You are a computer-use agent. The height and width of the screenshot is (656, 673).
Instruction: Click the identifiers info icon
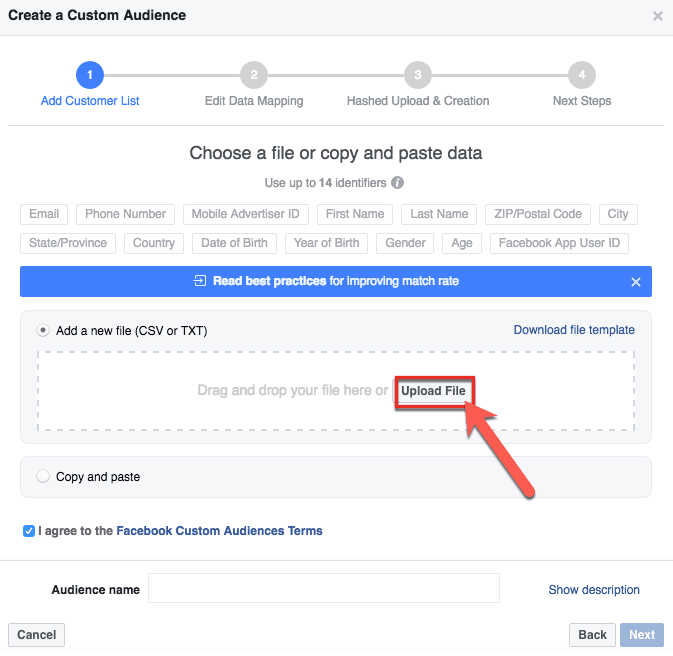tap(397, 183)
